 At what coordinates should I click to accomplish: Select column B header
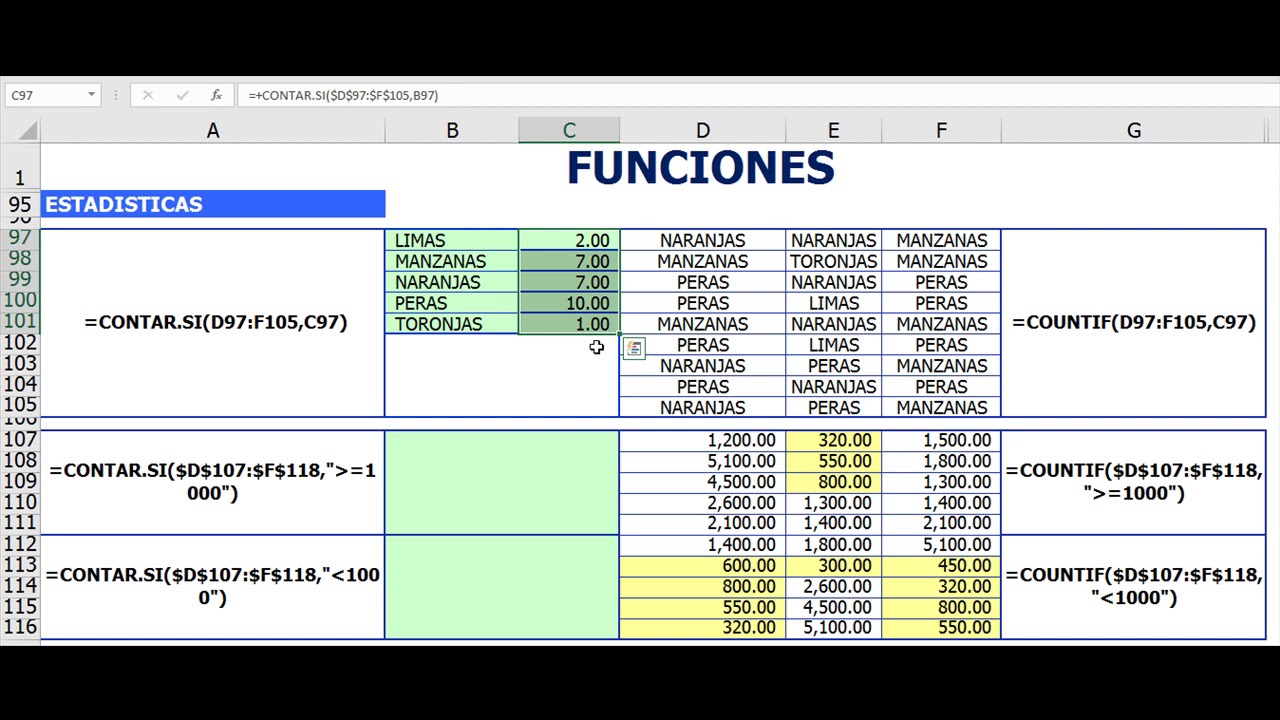[x=452, y=130]
